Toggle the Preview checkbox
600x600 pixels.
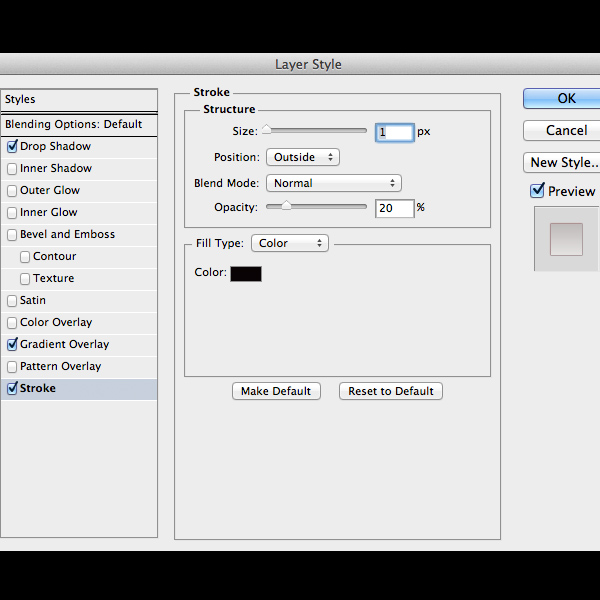coord(537,190)
